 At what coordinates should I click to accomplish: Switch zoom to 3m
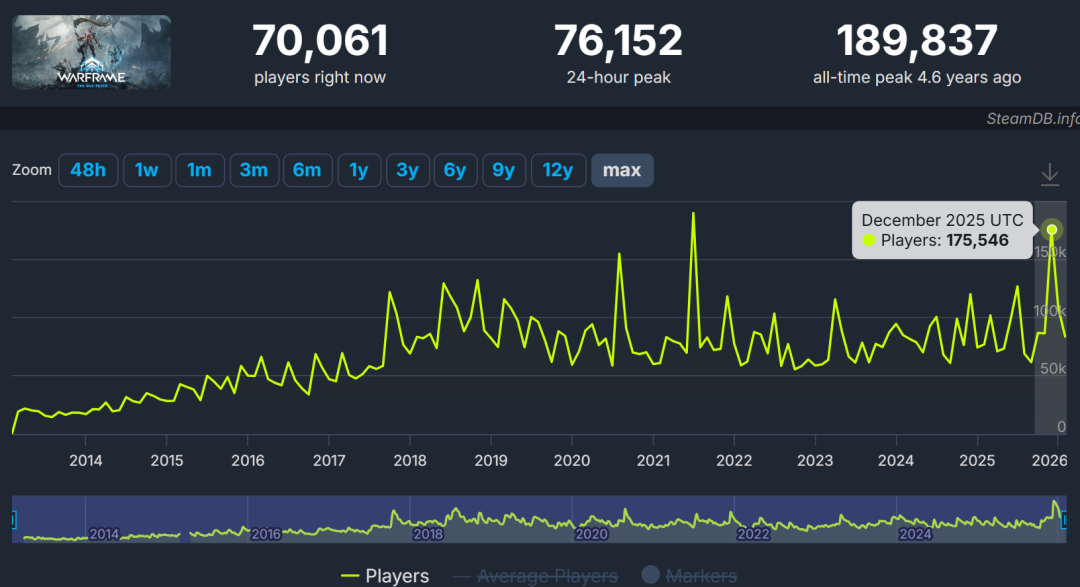tap(253, 170)
